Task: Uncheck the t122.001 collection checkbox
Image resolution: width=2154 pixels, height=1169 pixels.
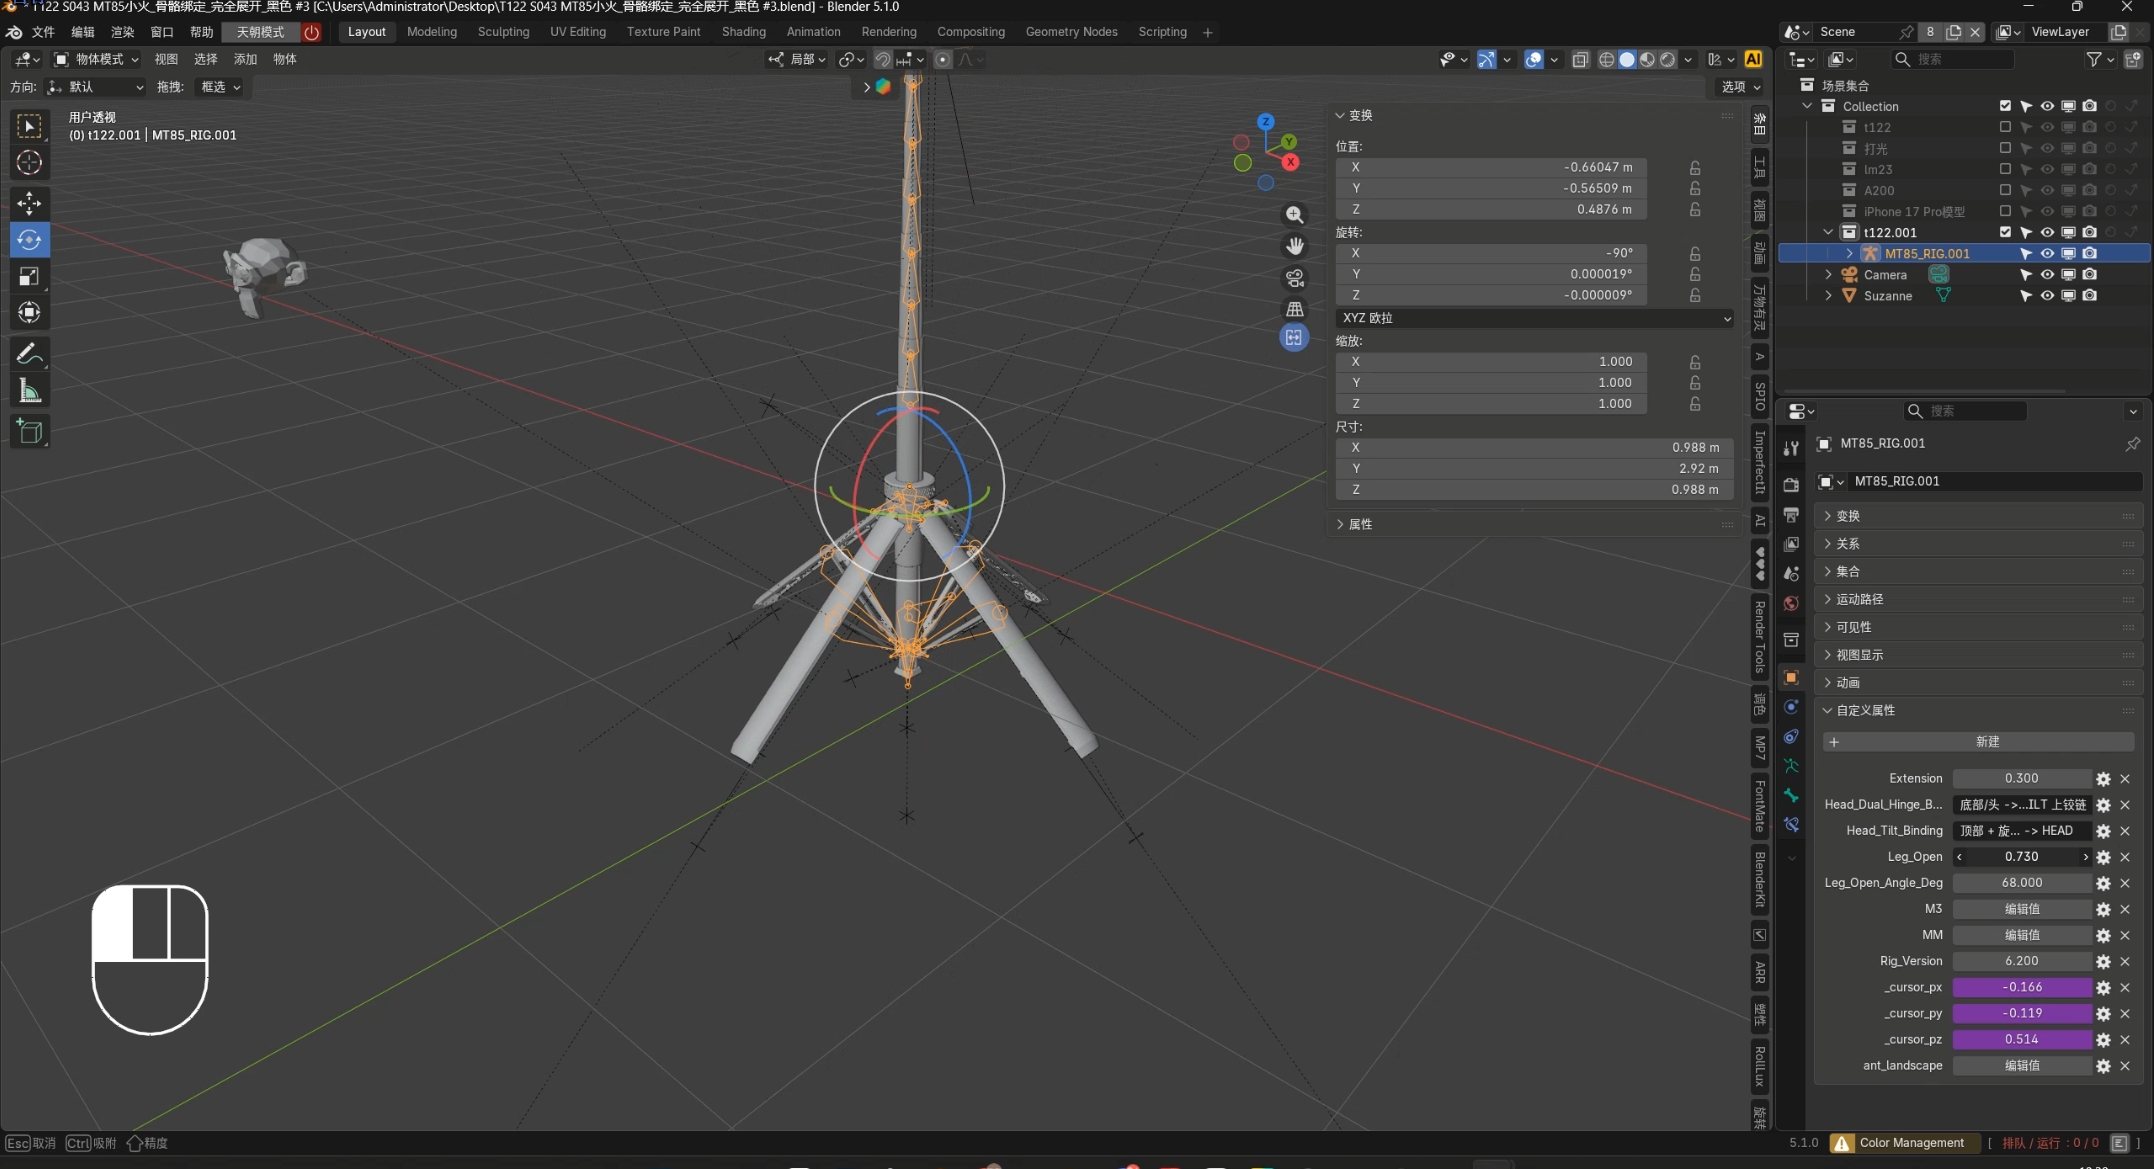Action: tap(2005, 233)
